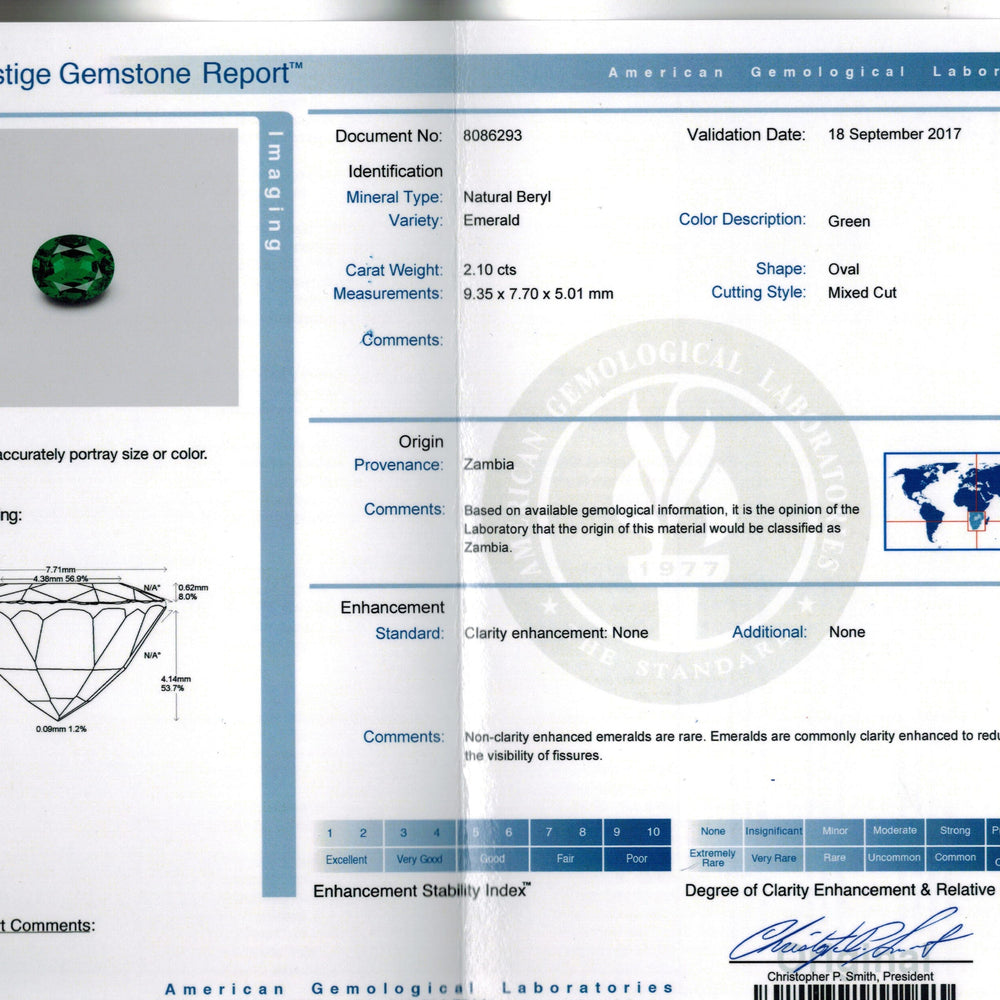Click the Enhancement section heading
The image size is (1000, 1000).
click(392, 608)
